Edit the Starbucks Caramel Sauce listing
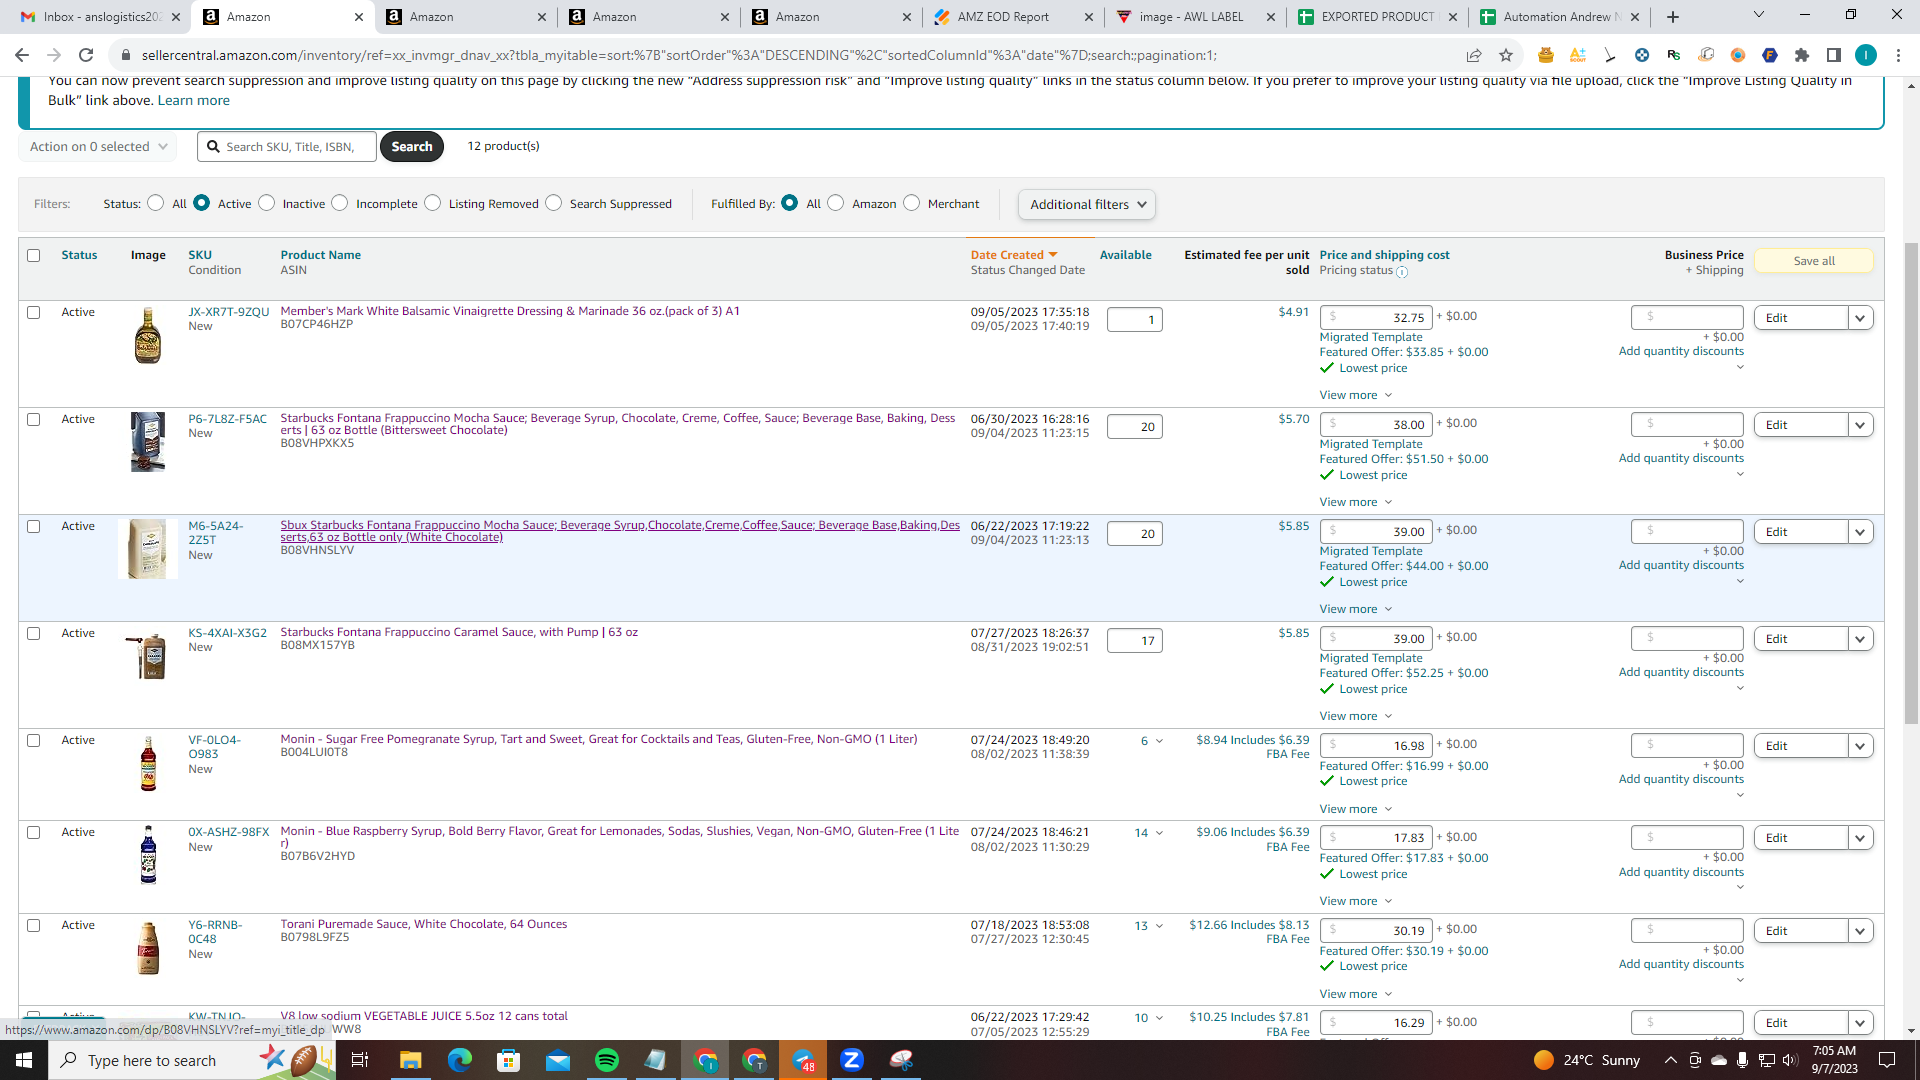Screen dimensions: 1920x1080 (1801, 639)
